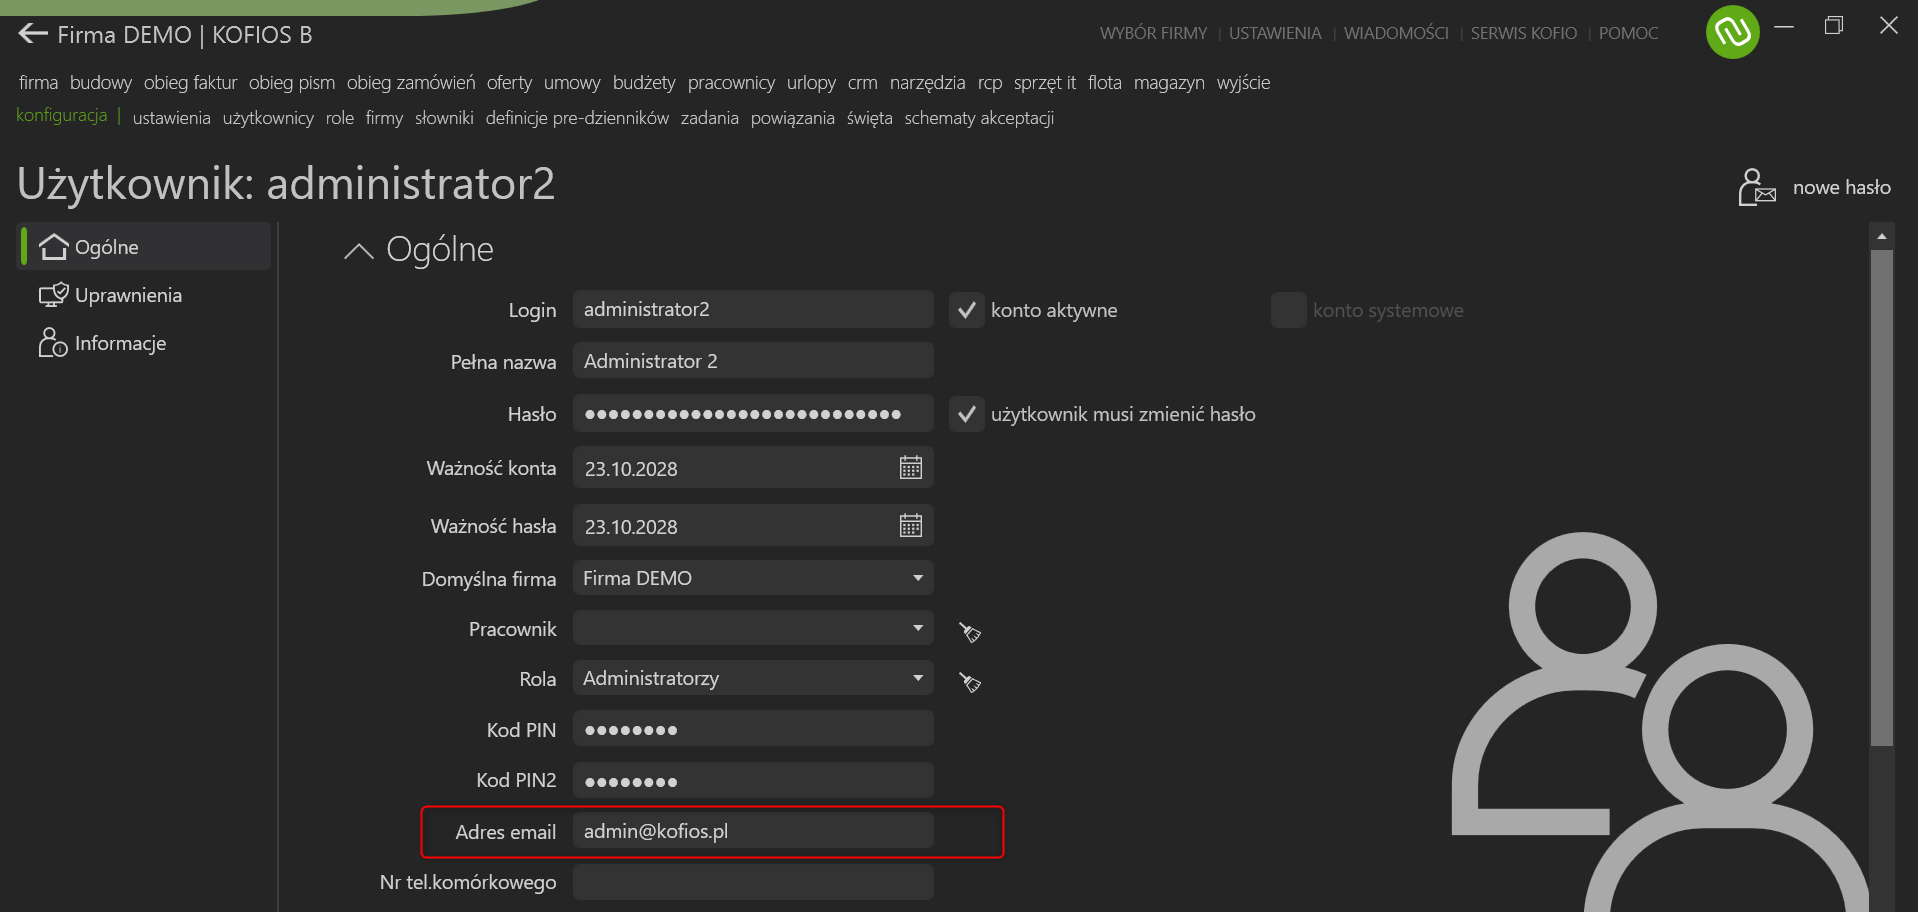Click the nowe hasło mail-user icon
This screenshot has width=1918, height=912.
1756,187
